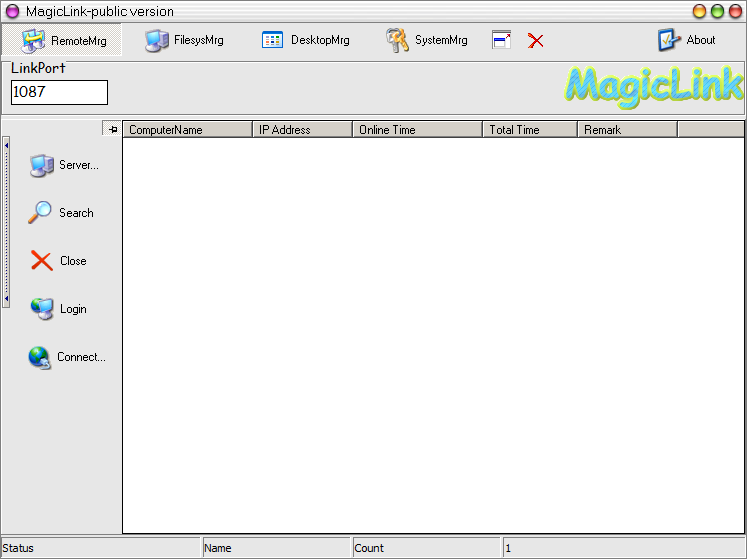The height and width of the screenshot is (559, 747).
Task: Switch to the RemoteMrg tab
Action: 62,40
